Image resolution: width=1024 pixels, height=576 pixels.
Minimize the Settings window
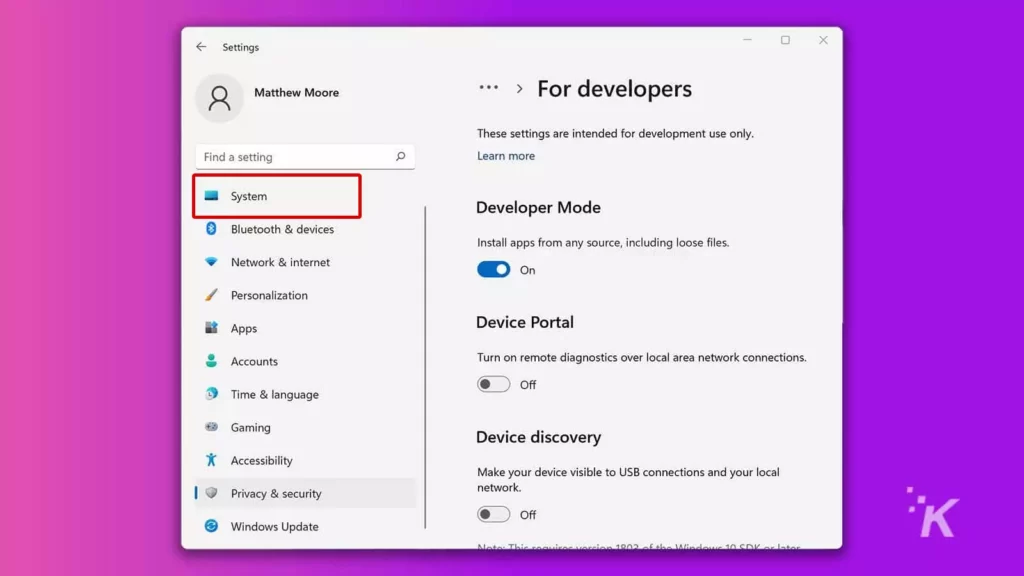click(x=748, y=40)
